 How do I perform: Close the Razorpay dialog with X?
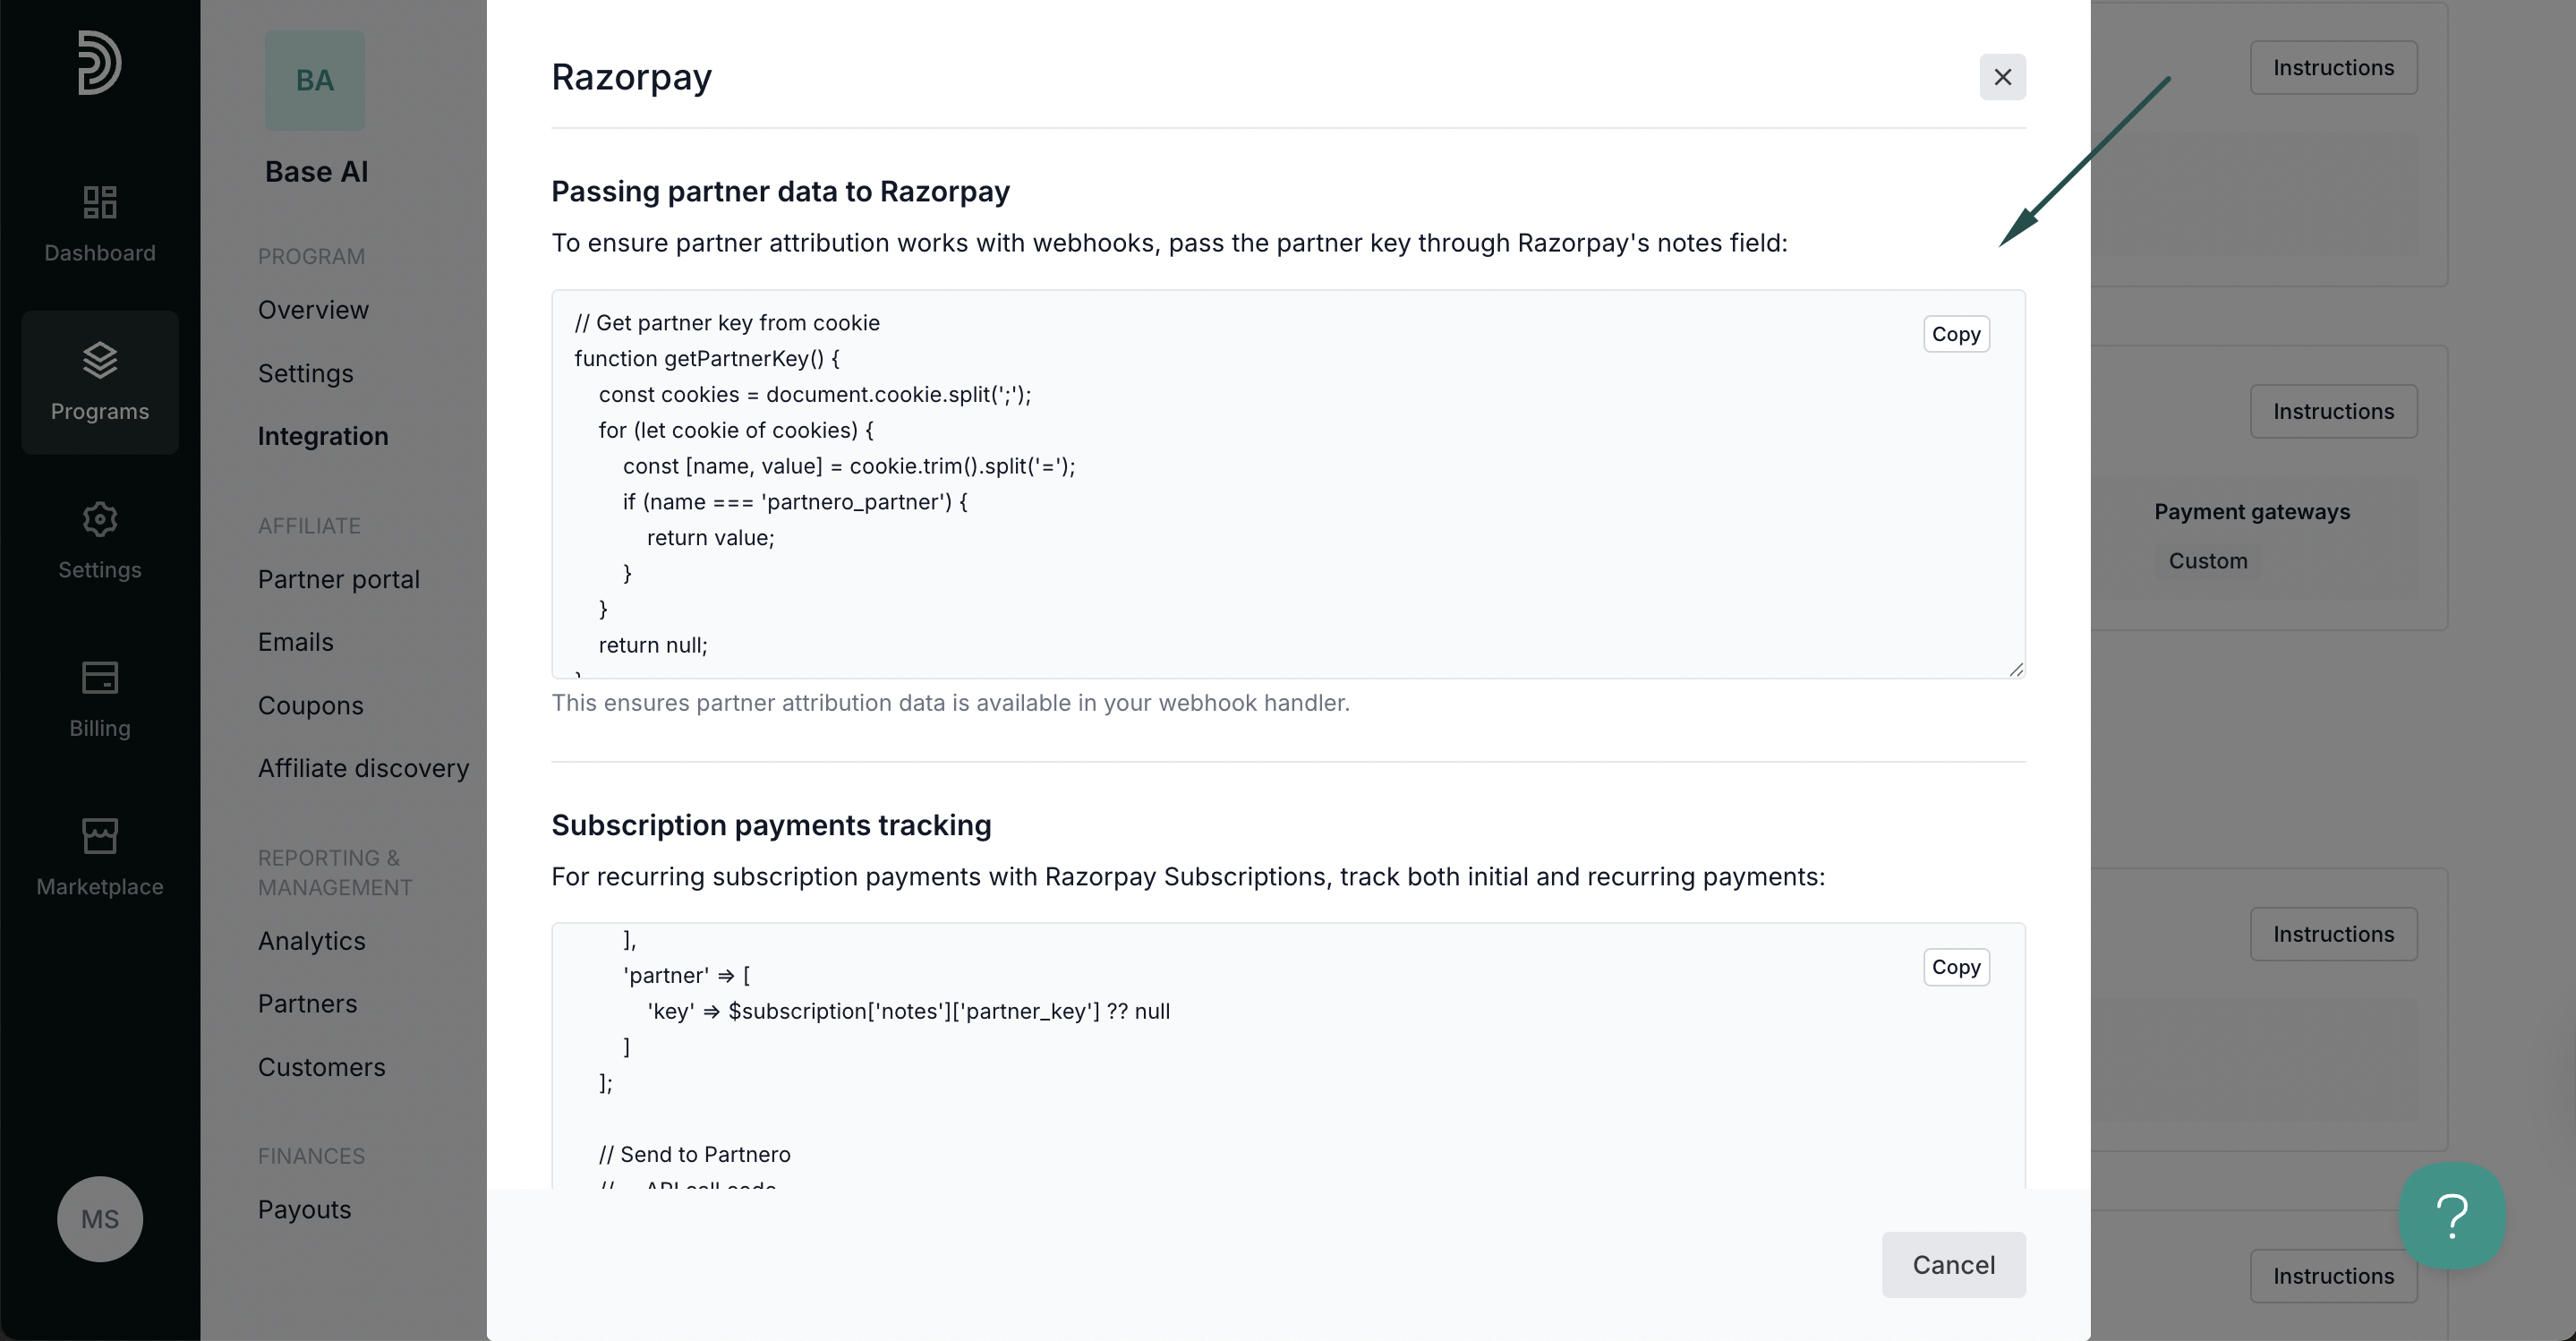2002,77
